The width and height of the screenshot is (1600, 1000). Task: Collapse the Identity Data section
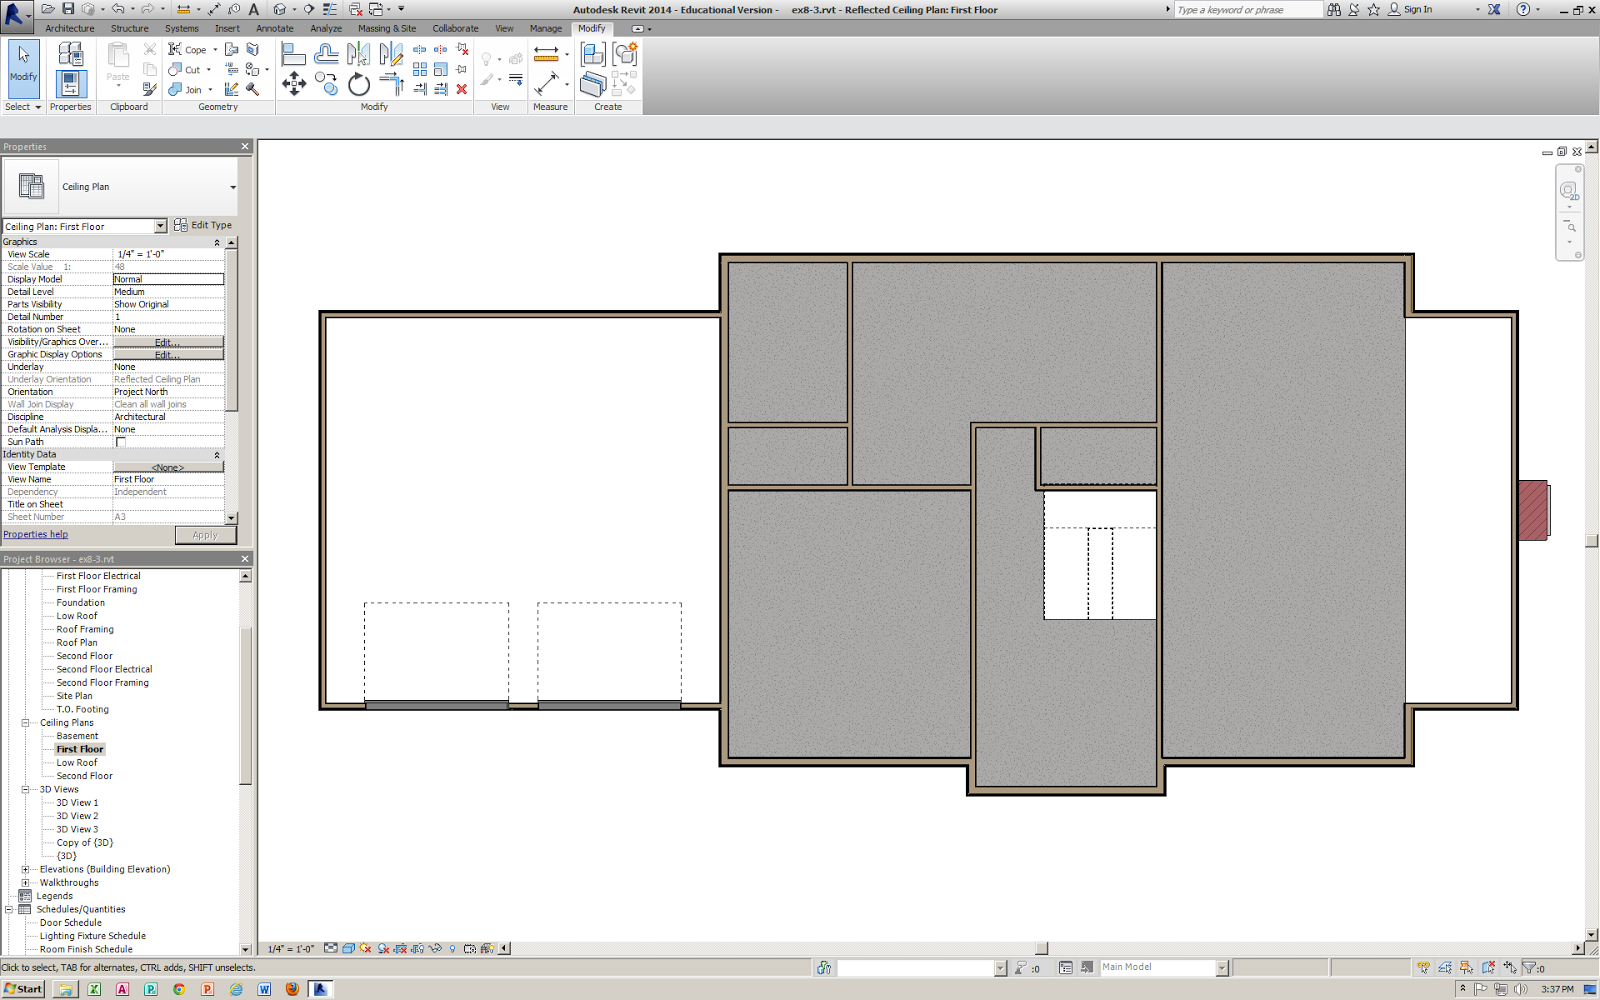pos(217,454)
